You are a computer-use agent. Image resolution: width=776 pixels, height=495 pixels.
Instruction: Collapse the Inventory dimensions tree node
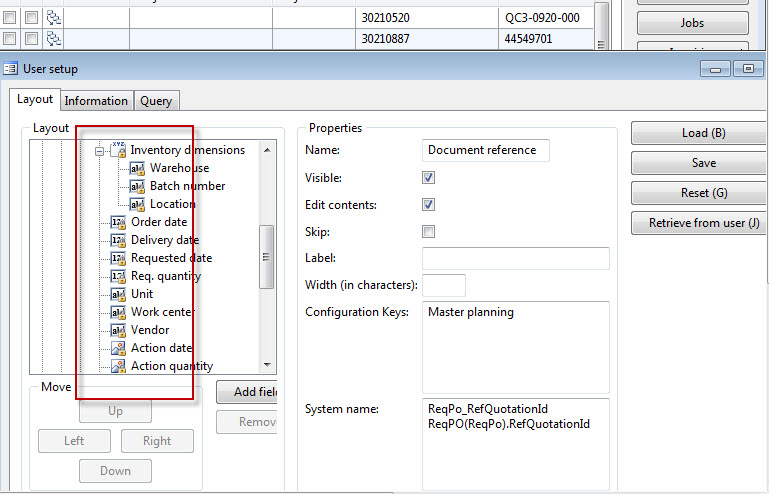coord(99,151)
